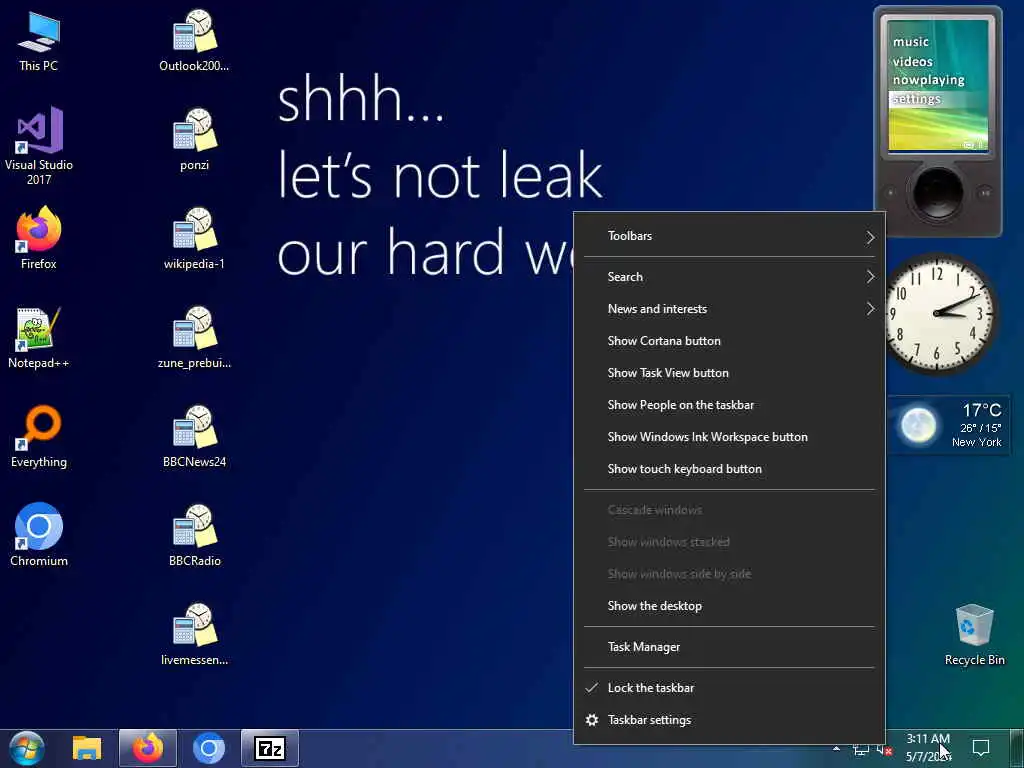This screenshot has width=1024, height=768.
Task: Click the taskbar clock showing 3:11 AM
Action: tap(927, 748)
